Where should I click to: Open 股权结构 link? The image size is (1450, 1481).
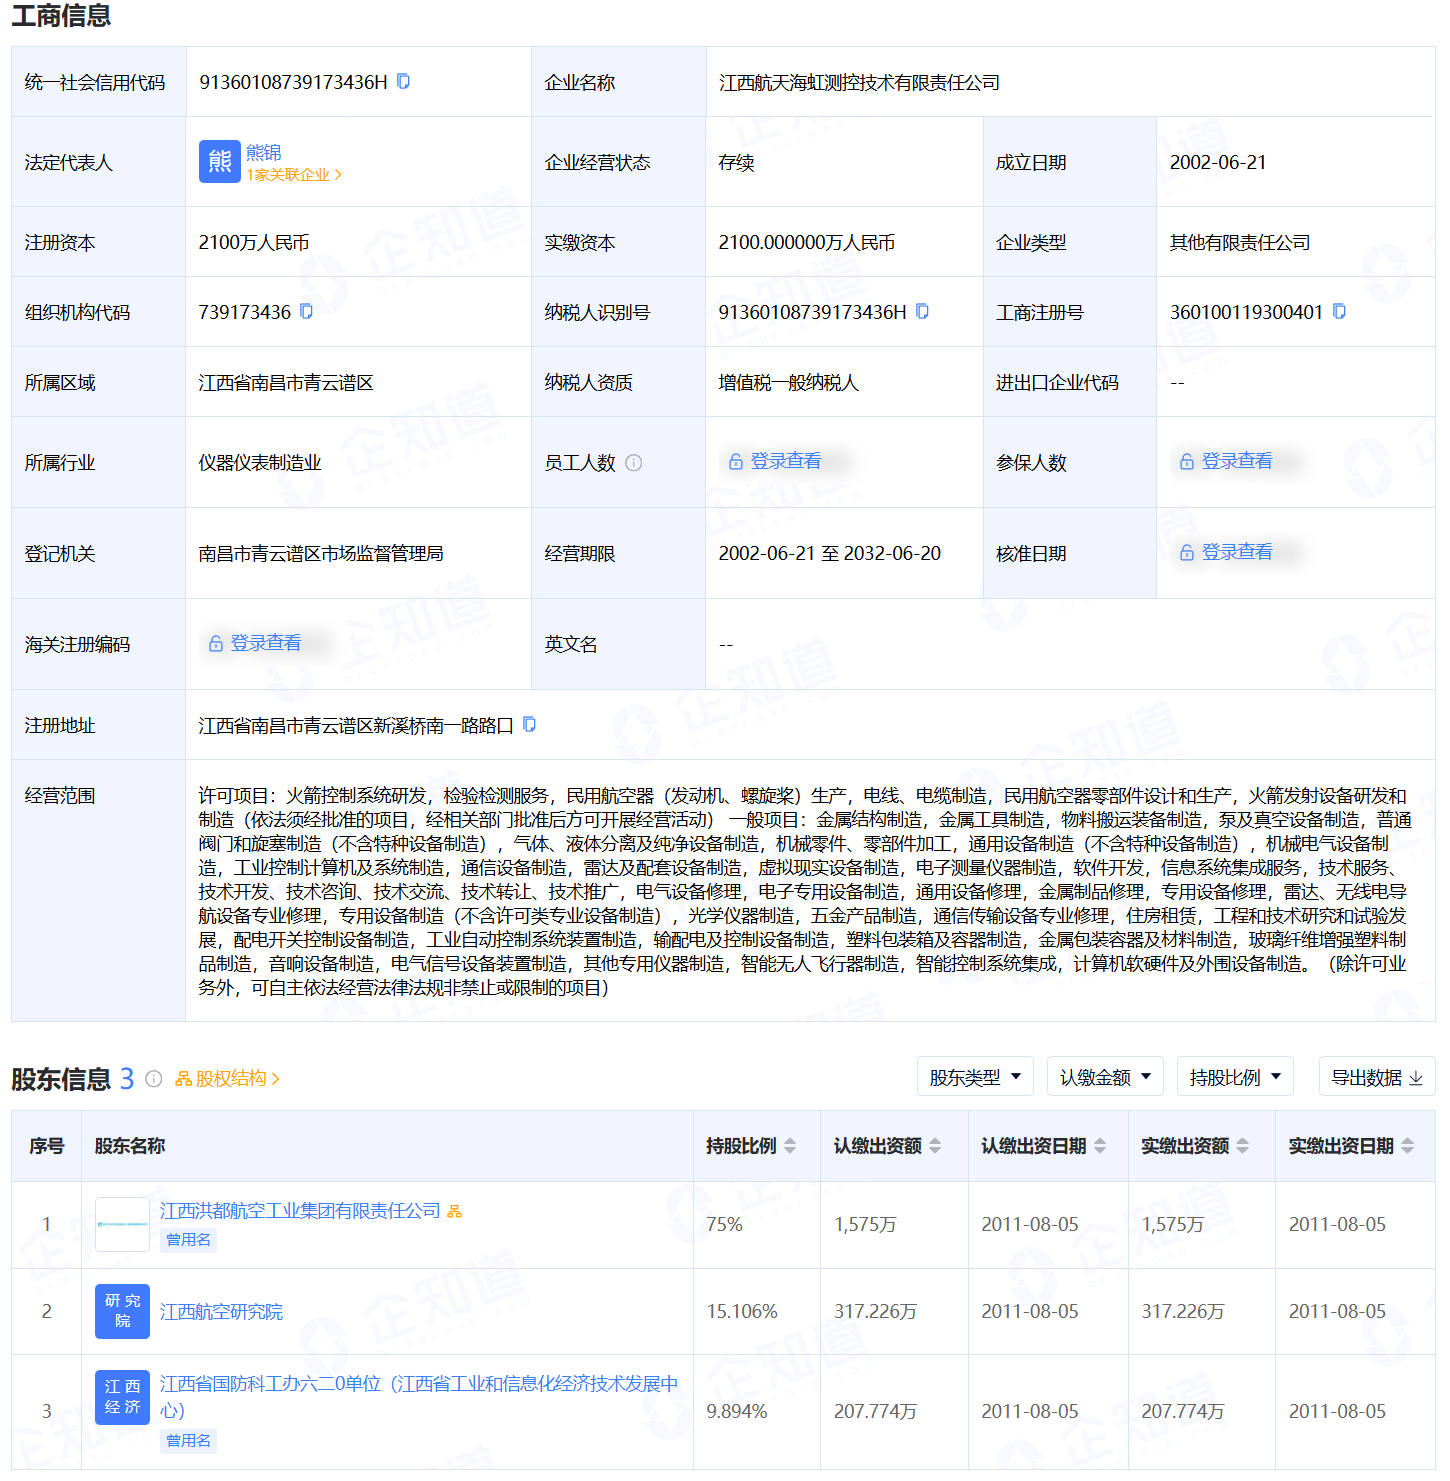pos(228,1079)
